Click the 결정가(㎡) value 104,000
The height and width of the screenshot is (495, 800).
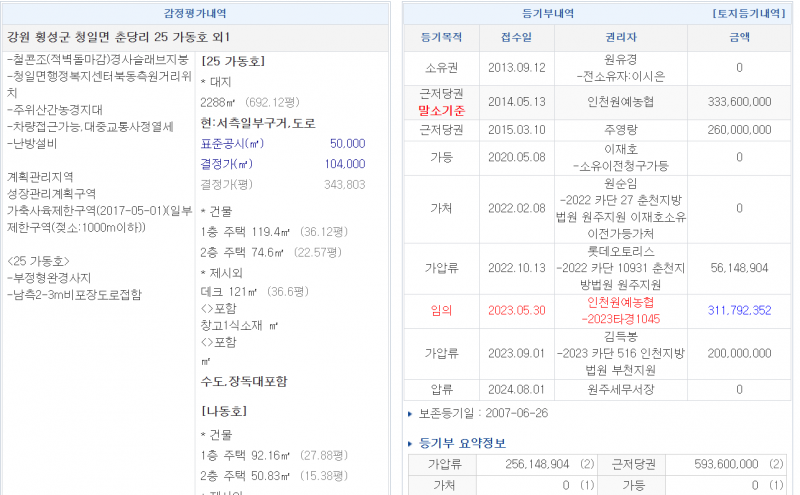tap(344, 164)
